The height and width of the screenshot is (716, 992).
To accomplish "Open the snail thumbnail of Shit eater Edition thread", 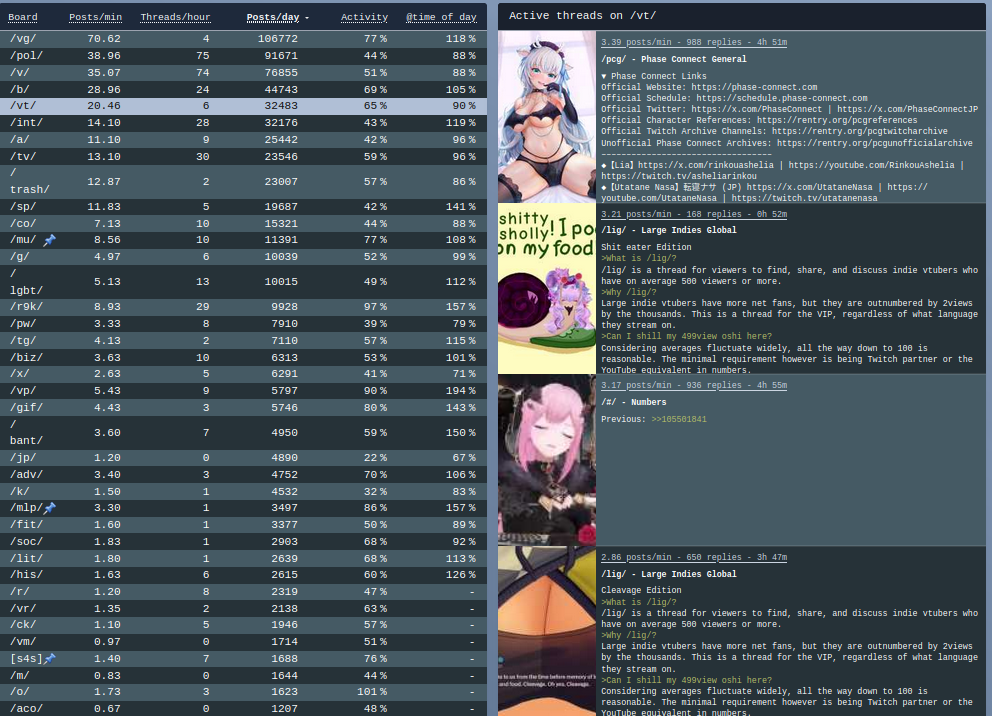I will (x=547, y=289).
